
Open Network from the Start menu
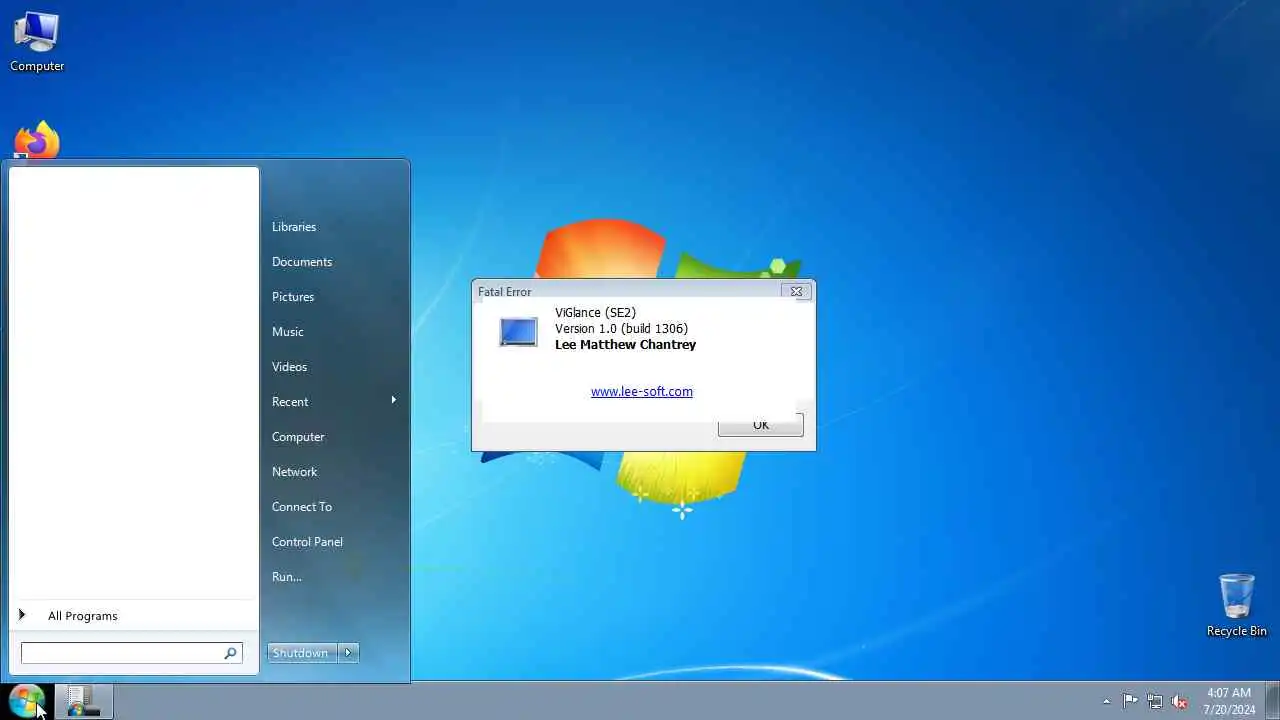pyautogui.click(x=295, y=472)
